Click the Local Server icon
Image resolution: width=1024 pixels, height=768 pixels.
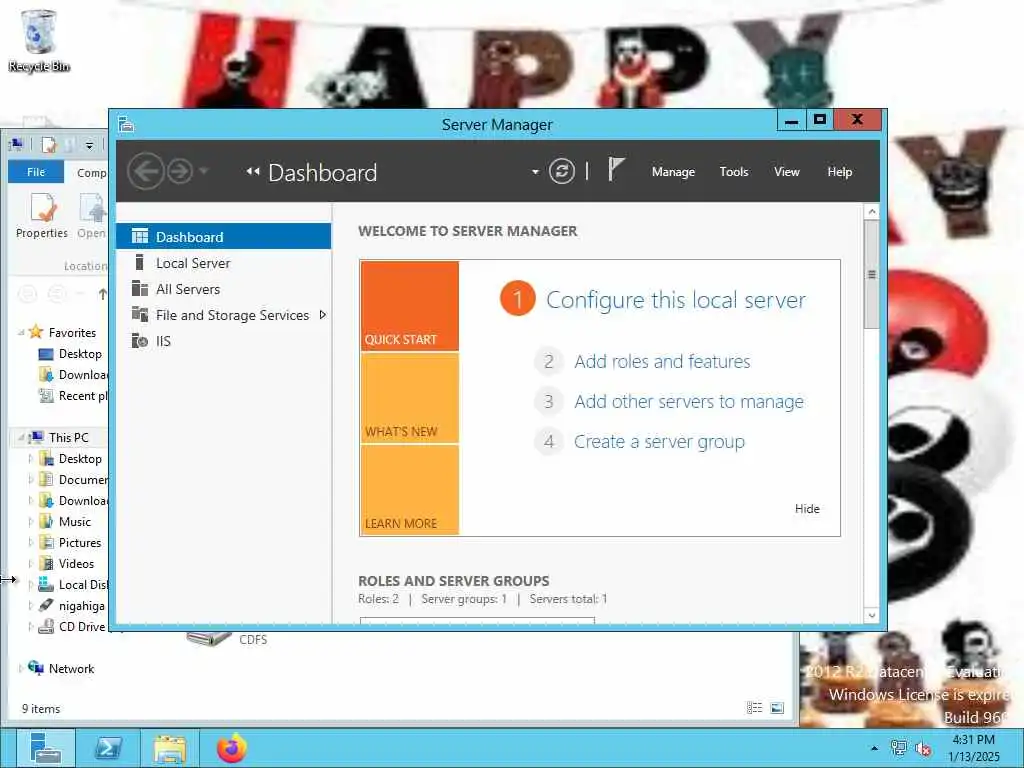click(x=139, y=262)
